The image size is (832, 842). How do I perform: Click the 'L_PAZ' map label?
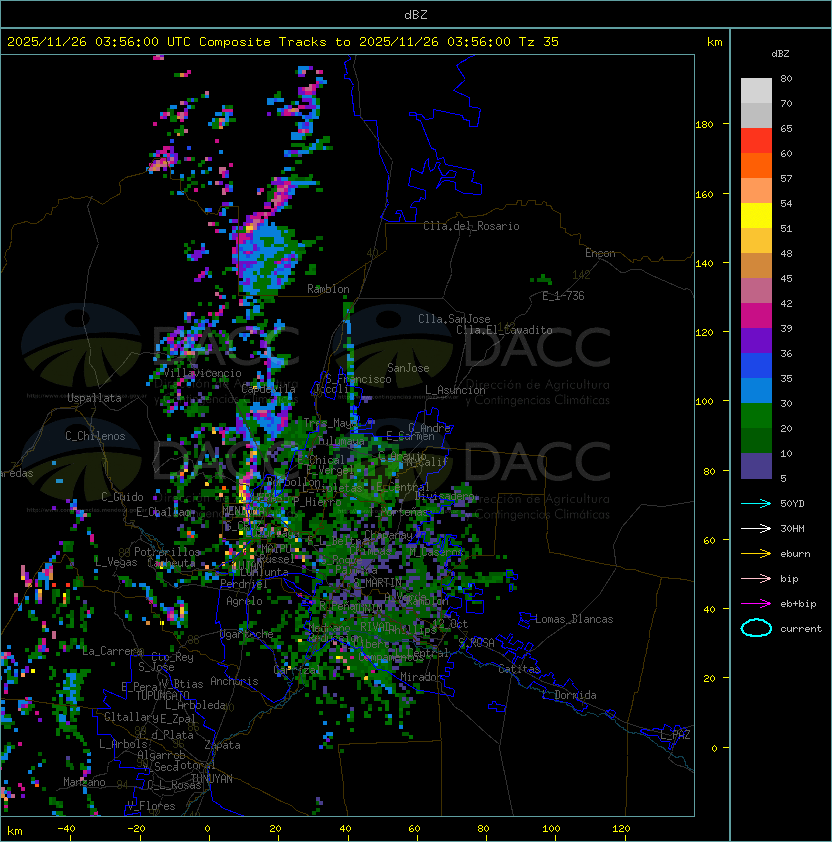(675, 735)
